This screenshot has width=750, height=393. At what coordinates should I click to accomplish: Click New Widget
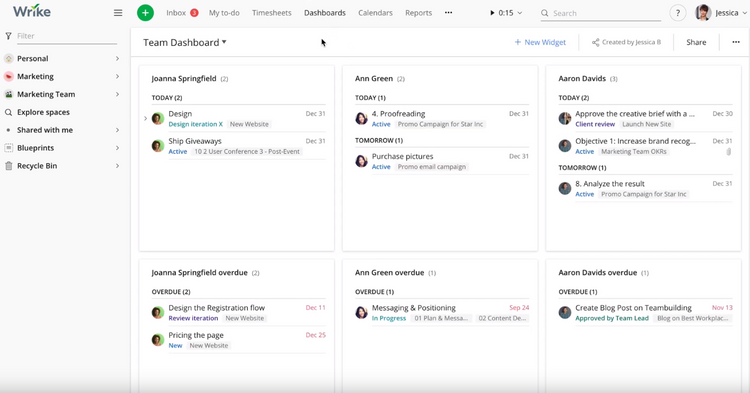(540, 42)
